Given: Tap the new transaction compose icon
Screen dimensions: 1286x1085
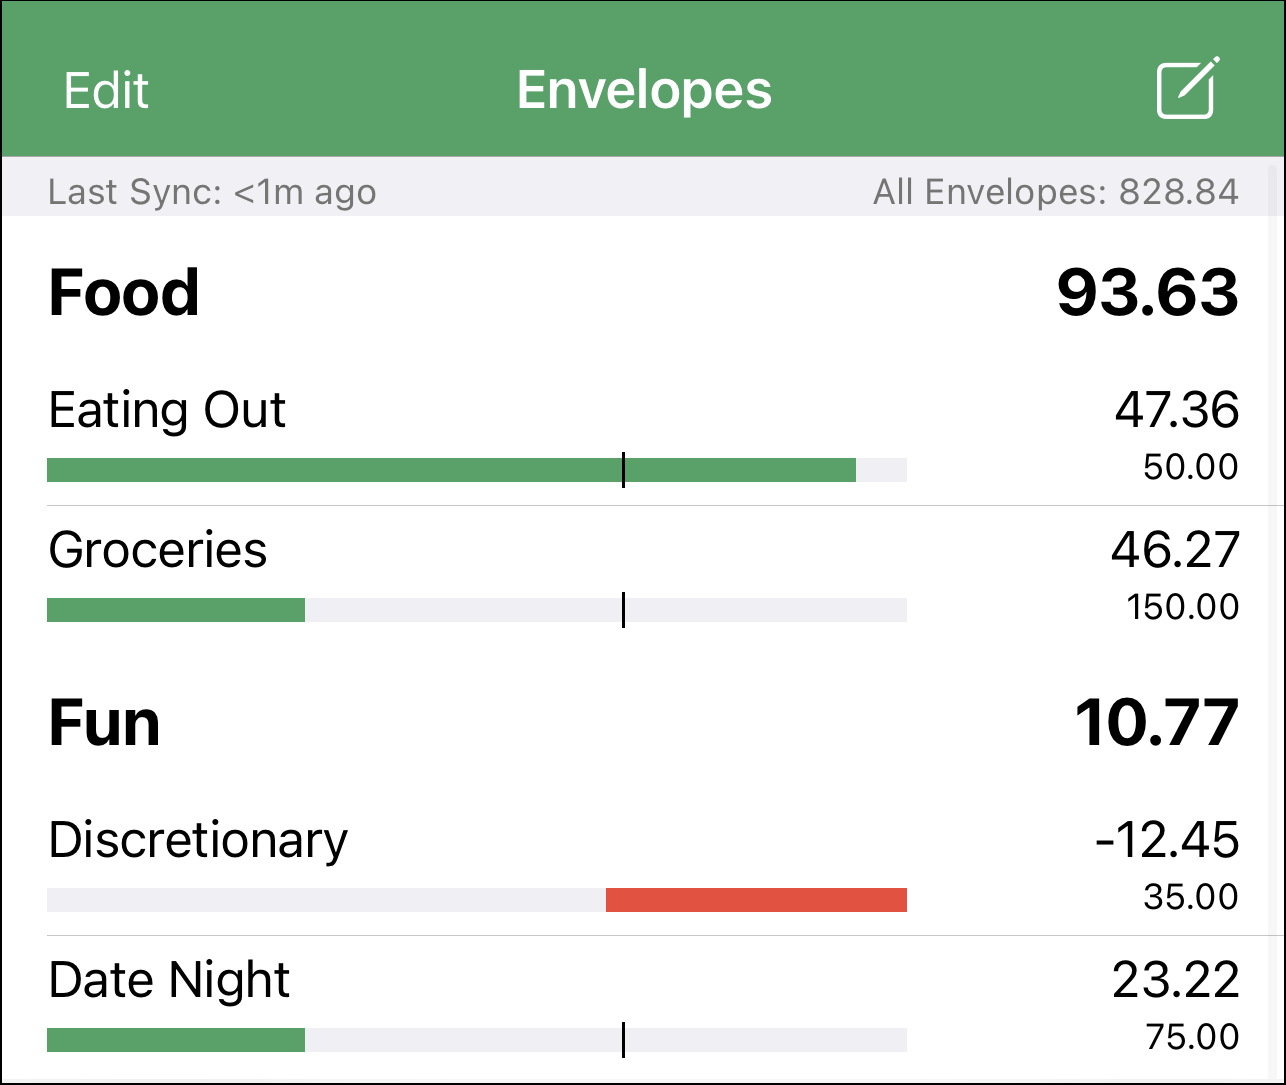Looking at the screenshot, I should pos(1188,89).
